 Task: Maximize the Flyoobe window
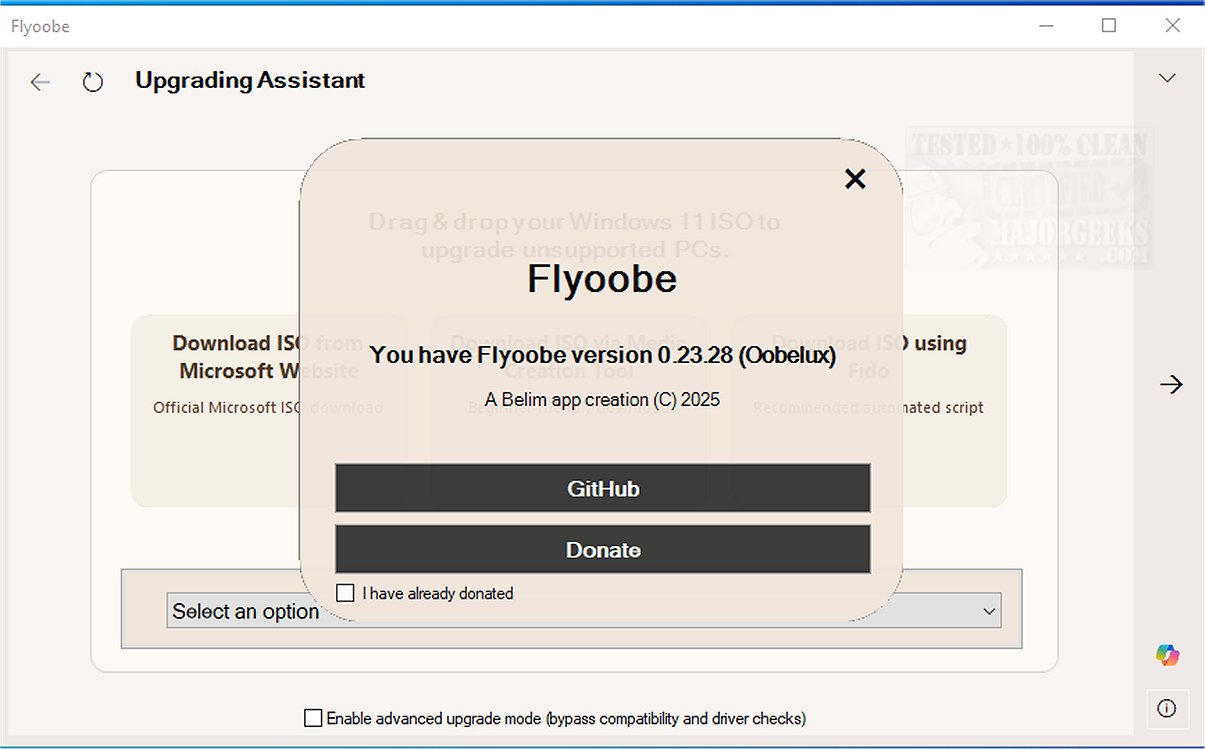click(1109, 26)
